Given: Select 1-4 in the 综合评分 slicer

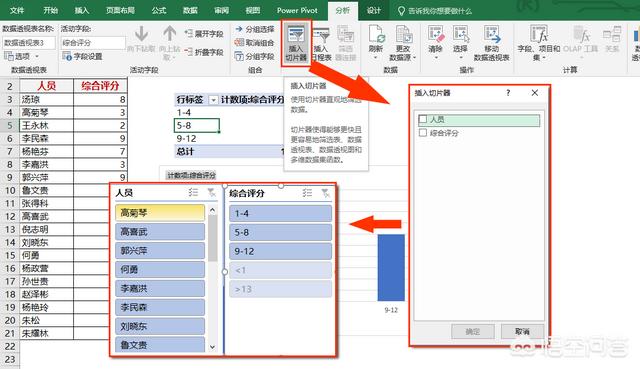Looking at the screenshot, I should click(280, 213).
